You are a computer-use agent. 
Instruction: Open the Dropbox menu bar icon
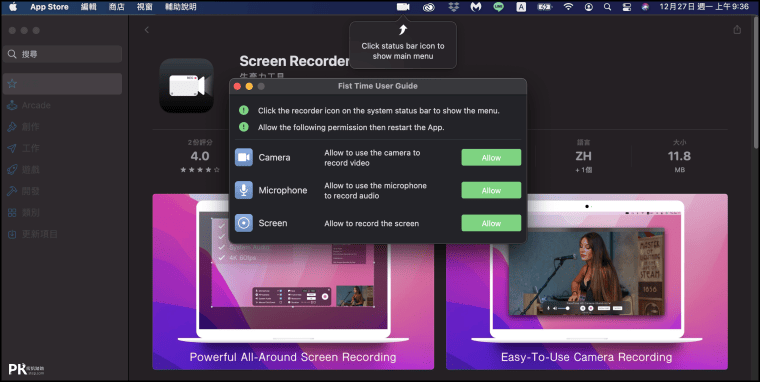pos(453,7)
